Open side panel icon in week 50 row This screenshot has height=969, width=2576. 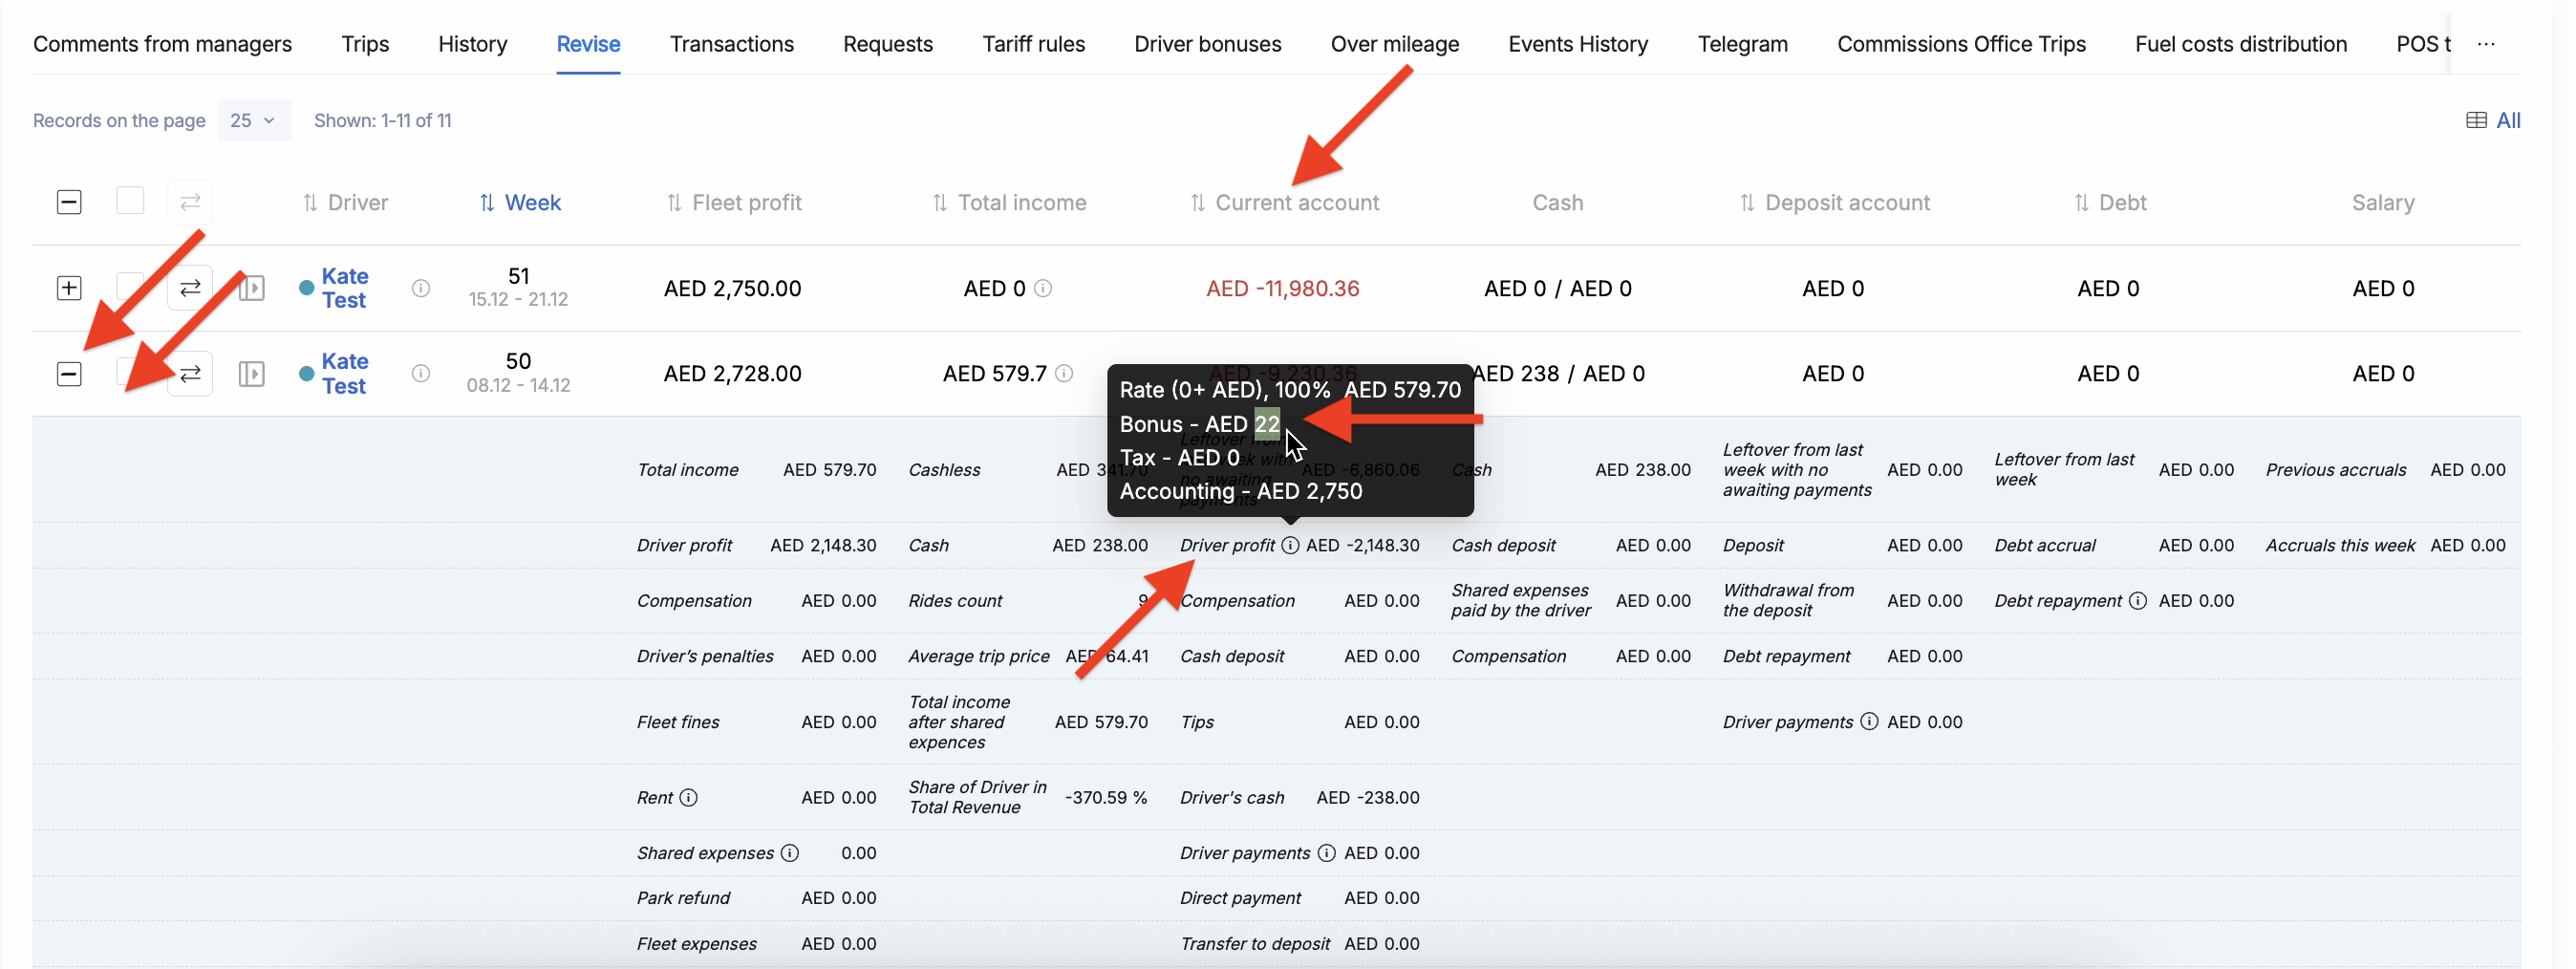click(x=252, y=374)
